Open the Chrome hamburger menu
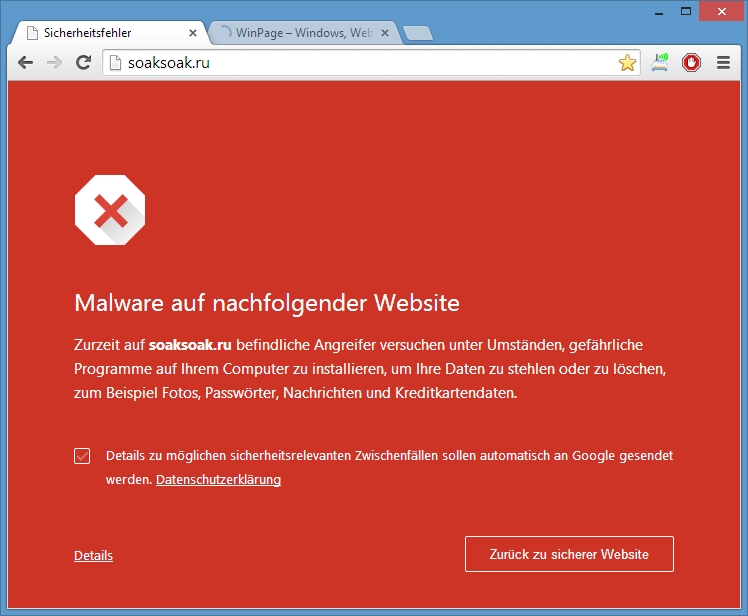 point(723,63)
